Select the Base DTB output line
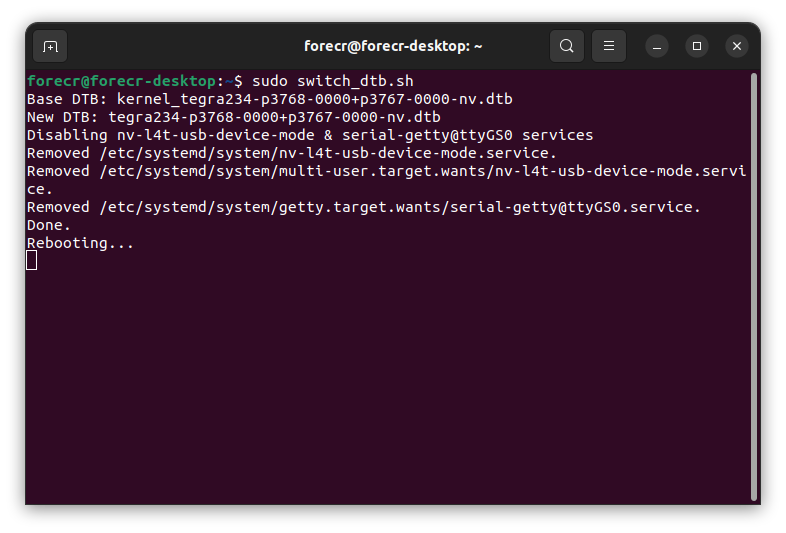The width and height of the screenshot is (786, 533). point(270,99)
